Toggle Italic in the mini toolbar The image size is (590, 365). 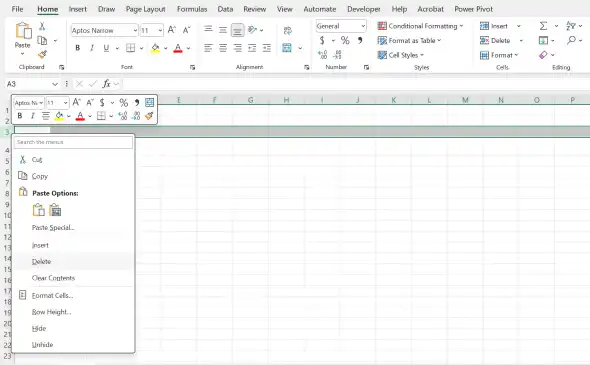click(33, 116)
